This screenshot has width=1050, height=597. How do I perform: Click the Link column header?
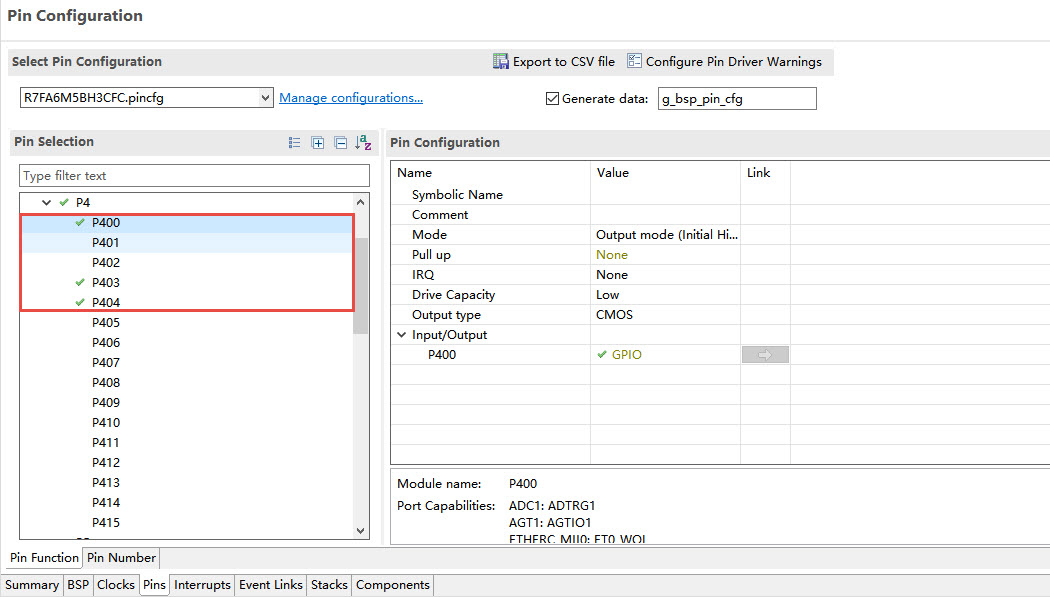(758, 173)
